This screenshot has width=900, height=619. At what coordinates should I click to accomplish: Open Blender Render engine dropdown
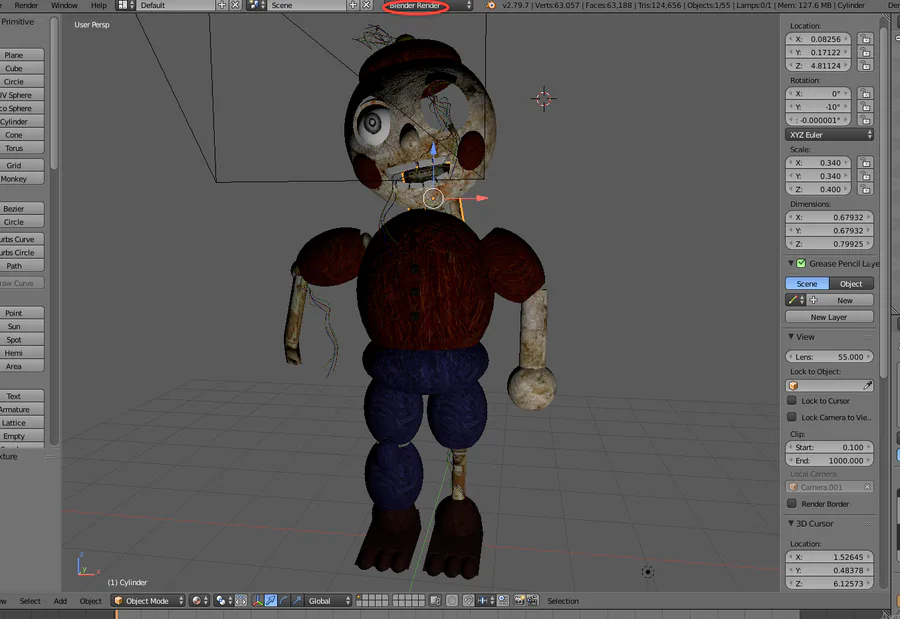pyautogui.click(x=429, y=5)
